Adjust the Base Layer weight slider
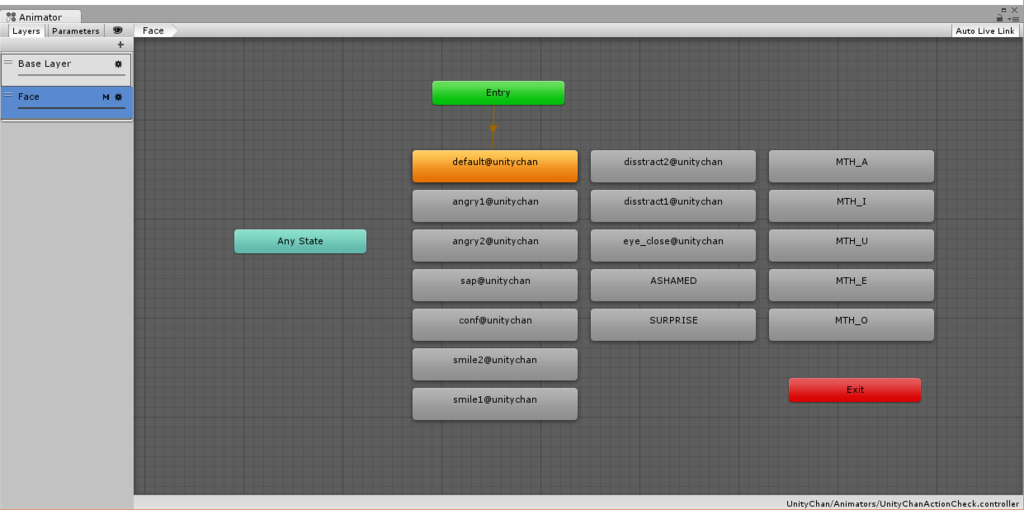The width and height of the screenshot is (1024, 510). click(71, 75)
